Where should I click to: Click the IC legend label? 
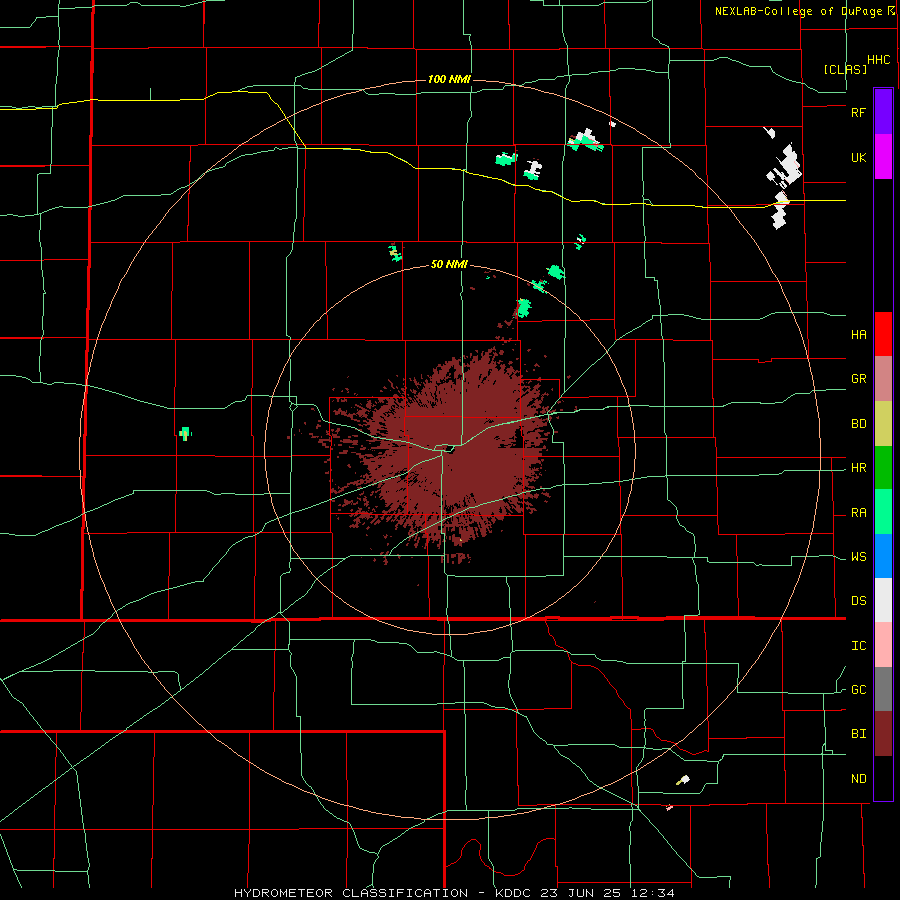pos(858,646)
